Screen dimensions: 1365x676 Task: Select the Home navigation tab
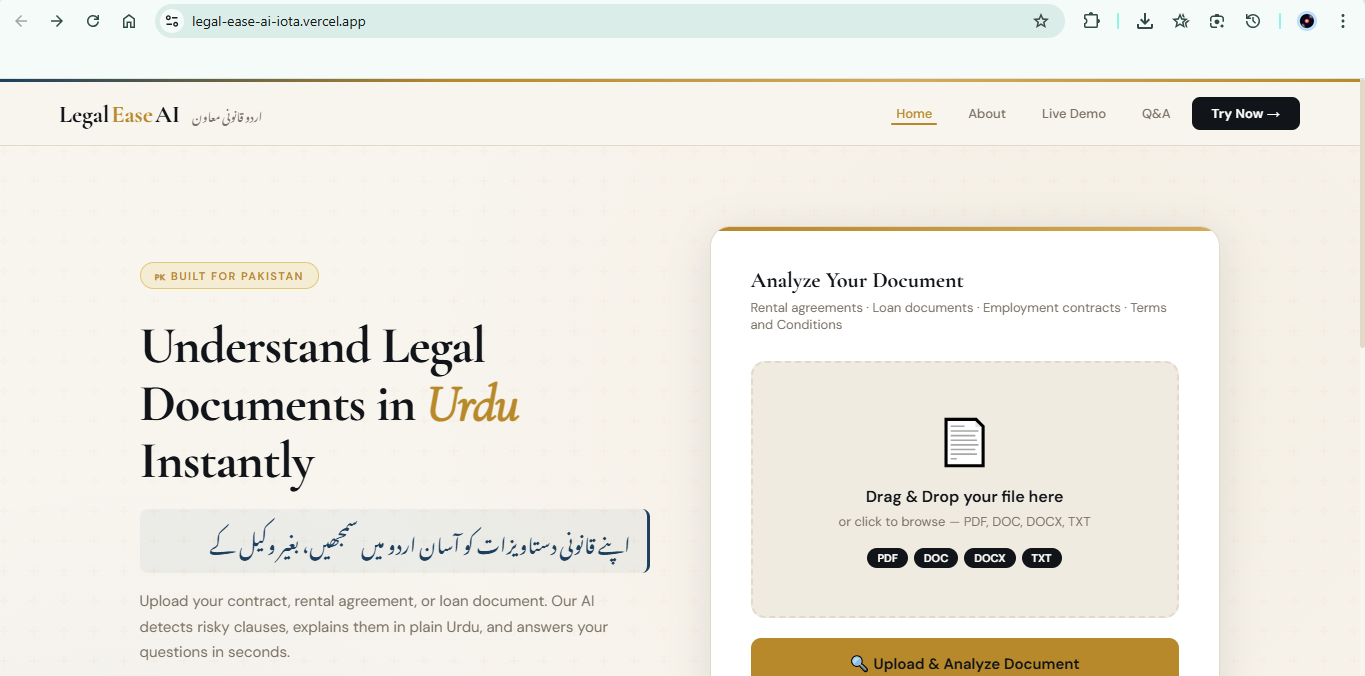[913, 113]
